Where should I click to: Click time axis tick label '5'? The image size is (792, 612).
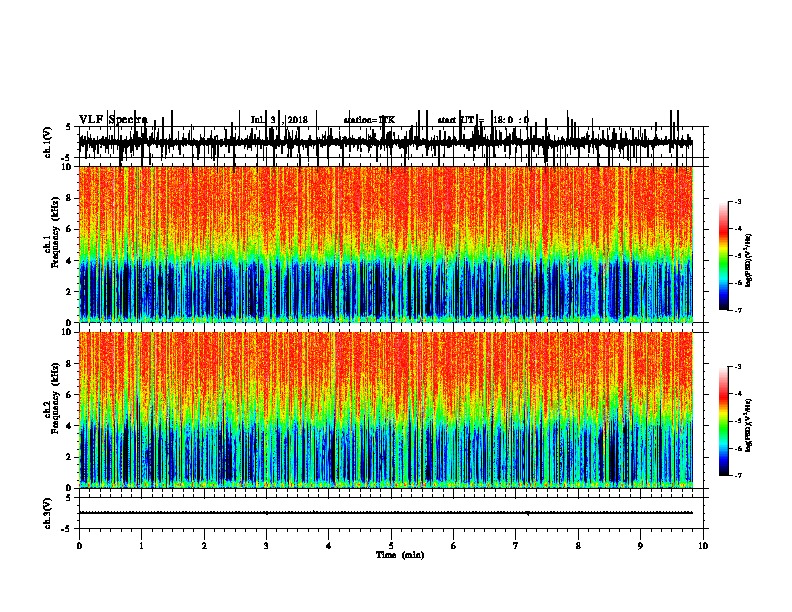pos(391,546)
